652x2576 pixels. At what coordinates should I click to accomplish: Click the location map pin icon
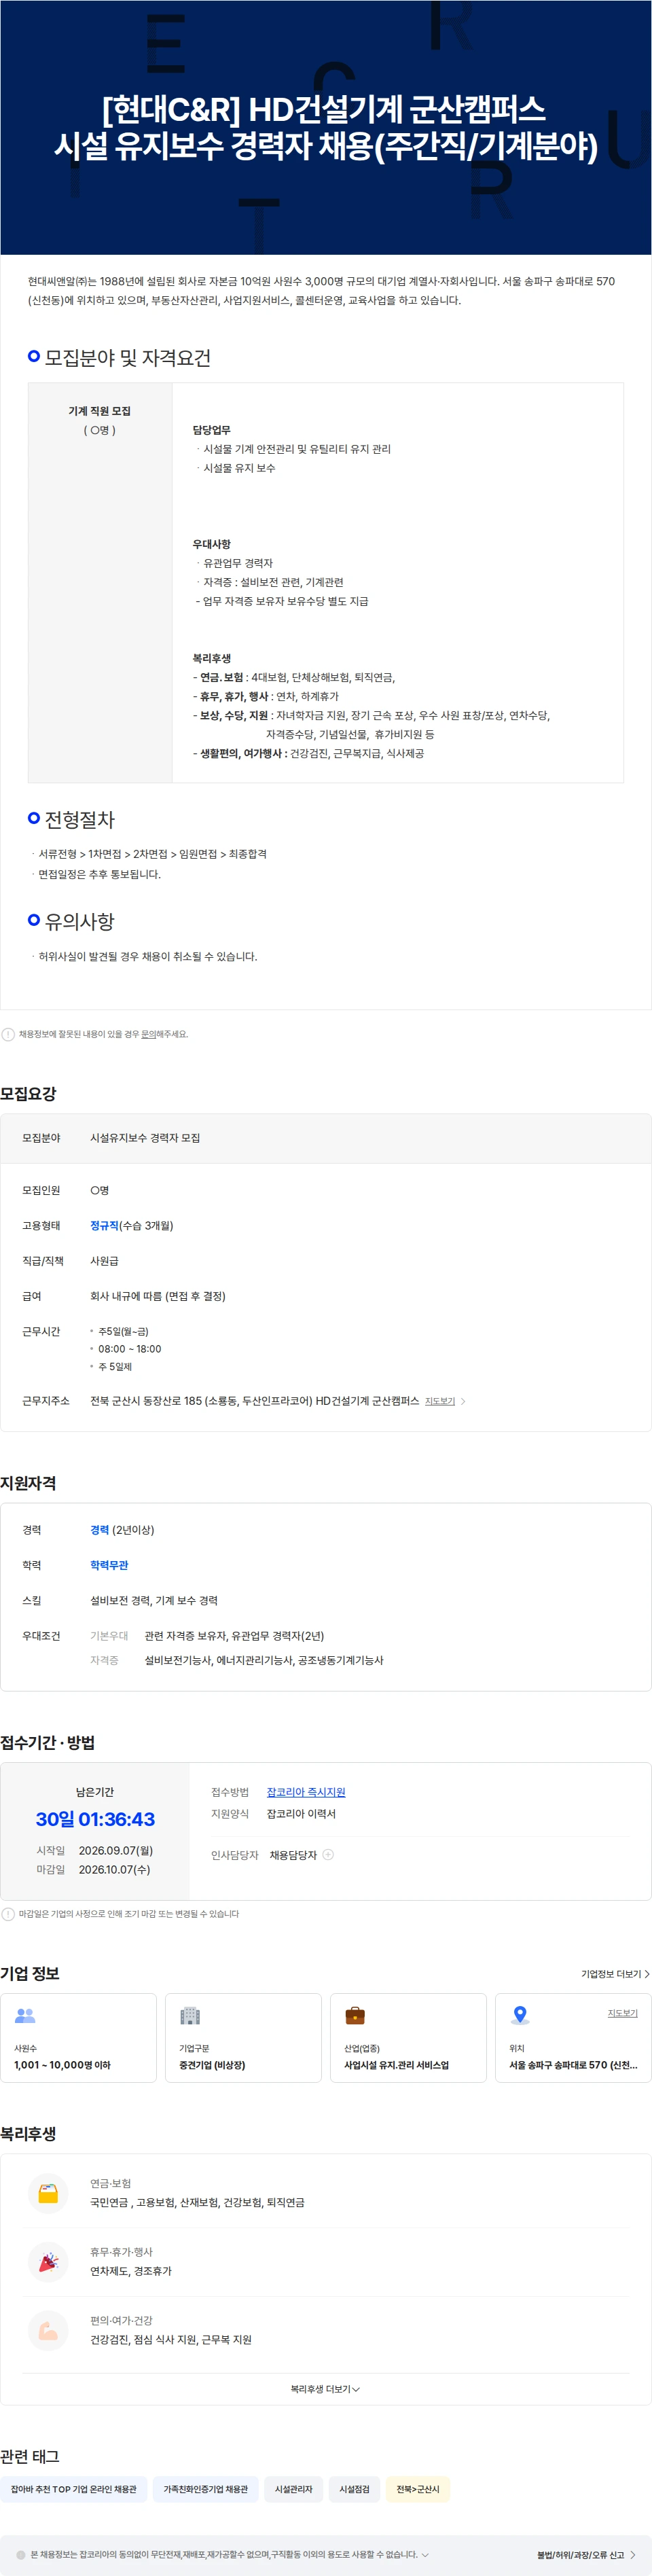tap(520, 2015)
